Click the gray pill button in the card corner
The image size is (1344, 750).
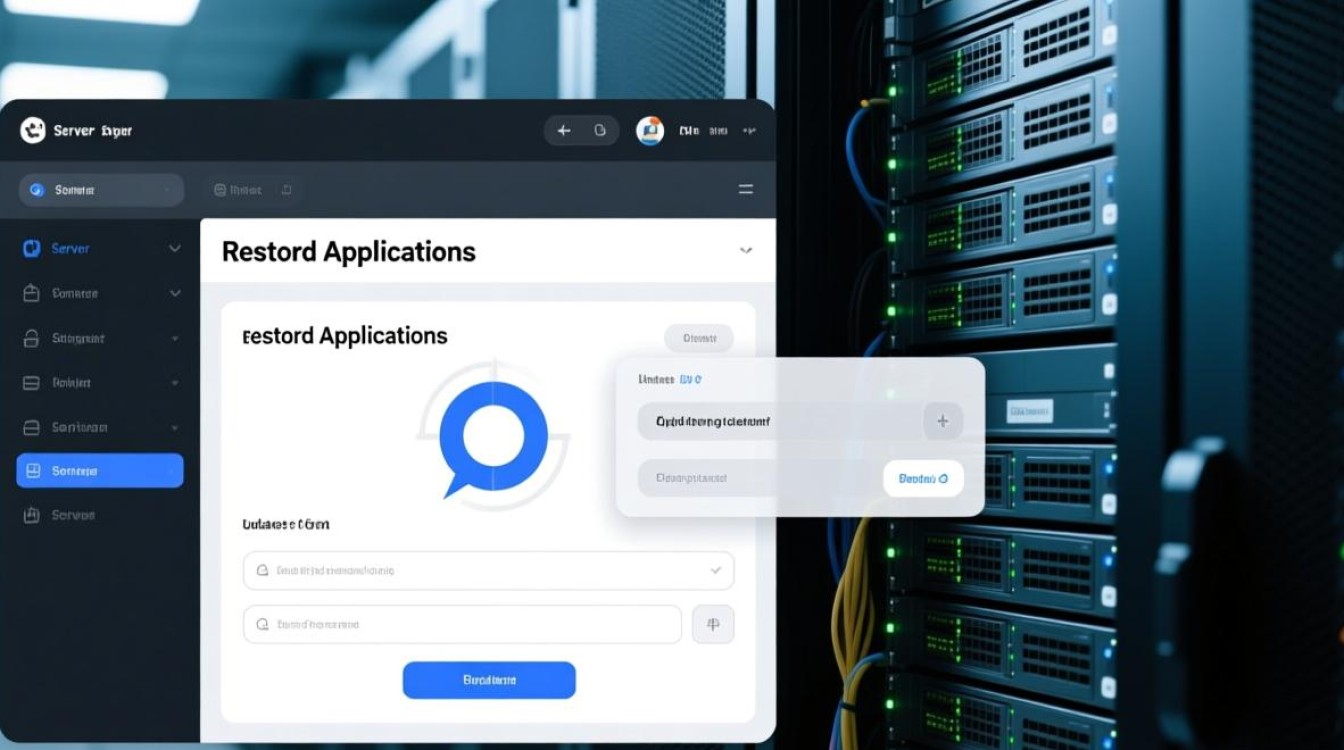pyautogui.click(x=699, y=338)
